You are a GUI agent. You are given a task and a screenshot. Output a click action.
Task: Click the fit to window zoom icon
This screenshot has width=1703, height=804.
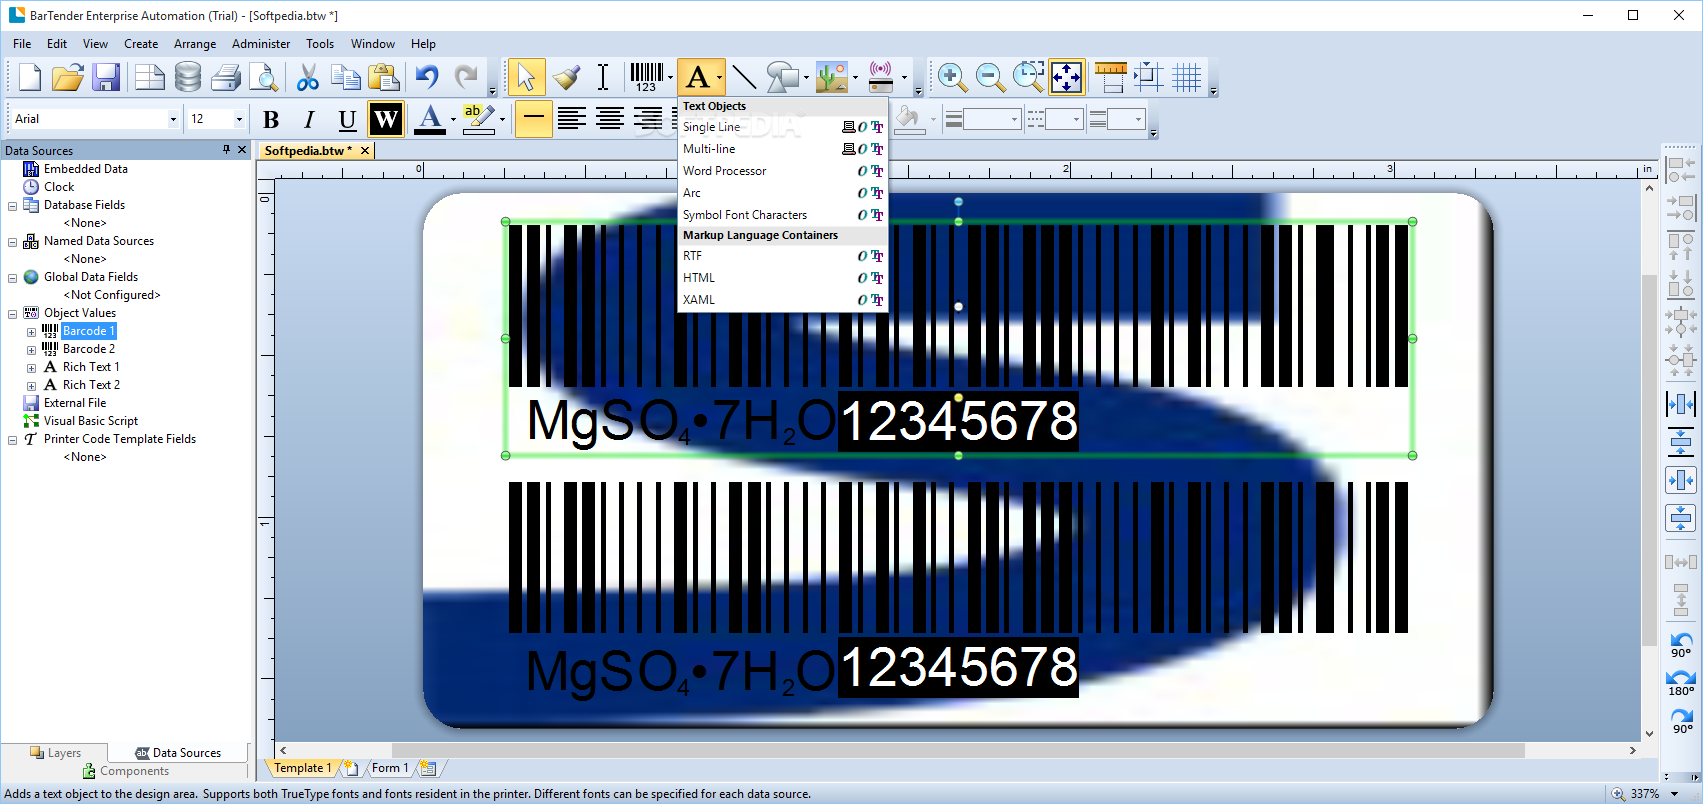click(x=1066, y=77)
